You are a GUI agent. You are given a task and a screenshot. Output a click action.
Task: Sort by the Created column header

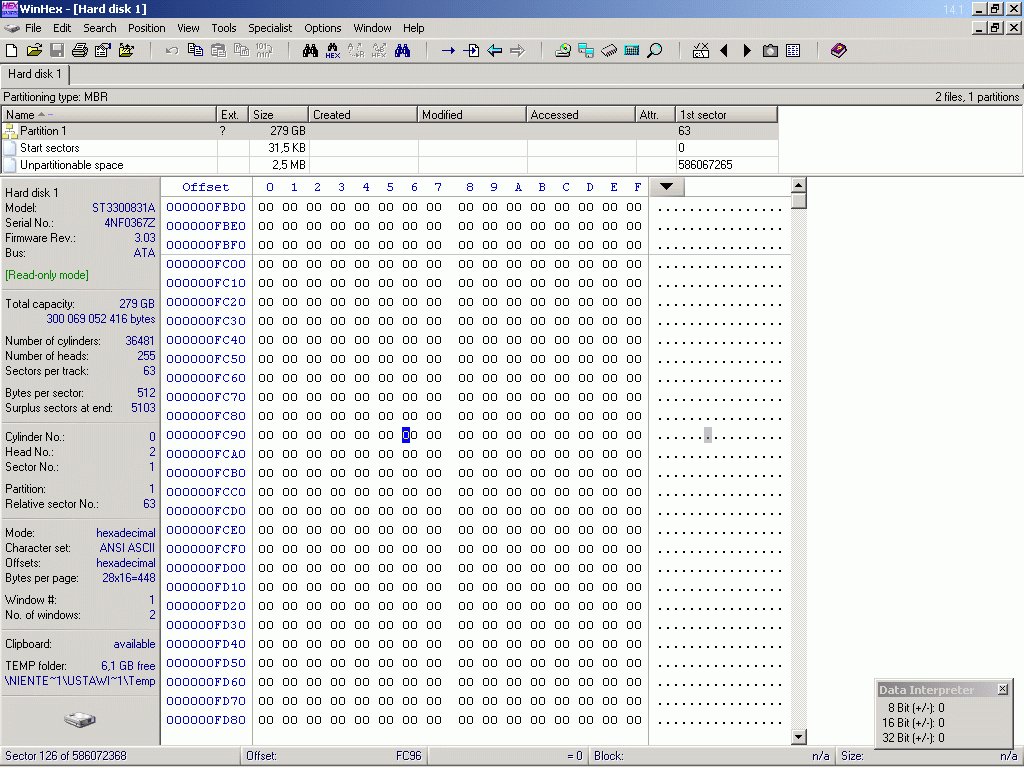pos(362,115)
